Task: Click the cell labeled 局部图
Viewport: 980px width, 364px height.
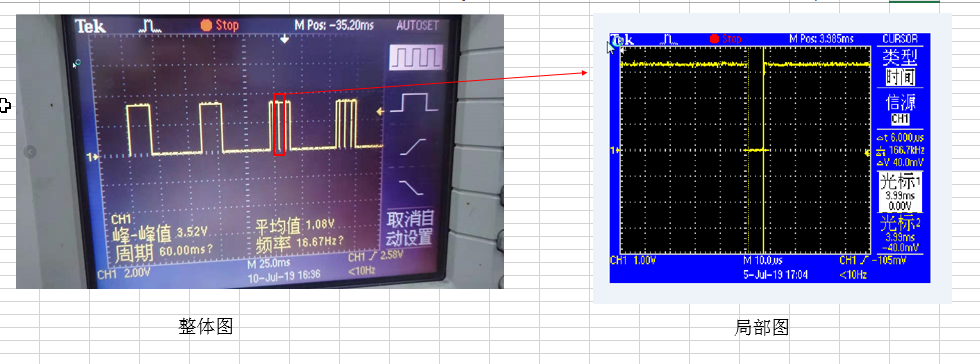Action: click(761, 327)
